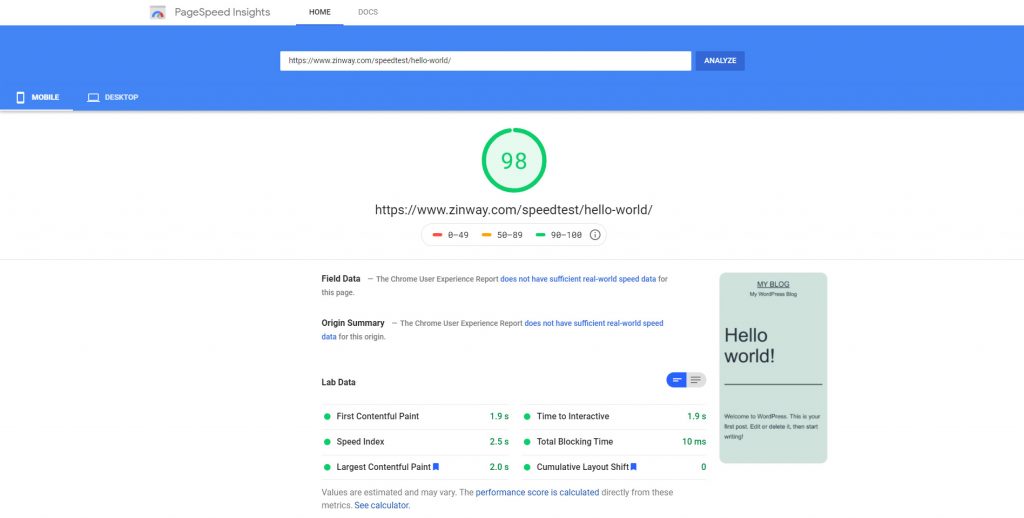Click the First Contentful Paint metric row
The width and height of the screenshot is (1024, 518).
click(416, 416)
